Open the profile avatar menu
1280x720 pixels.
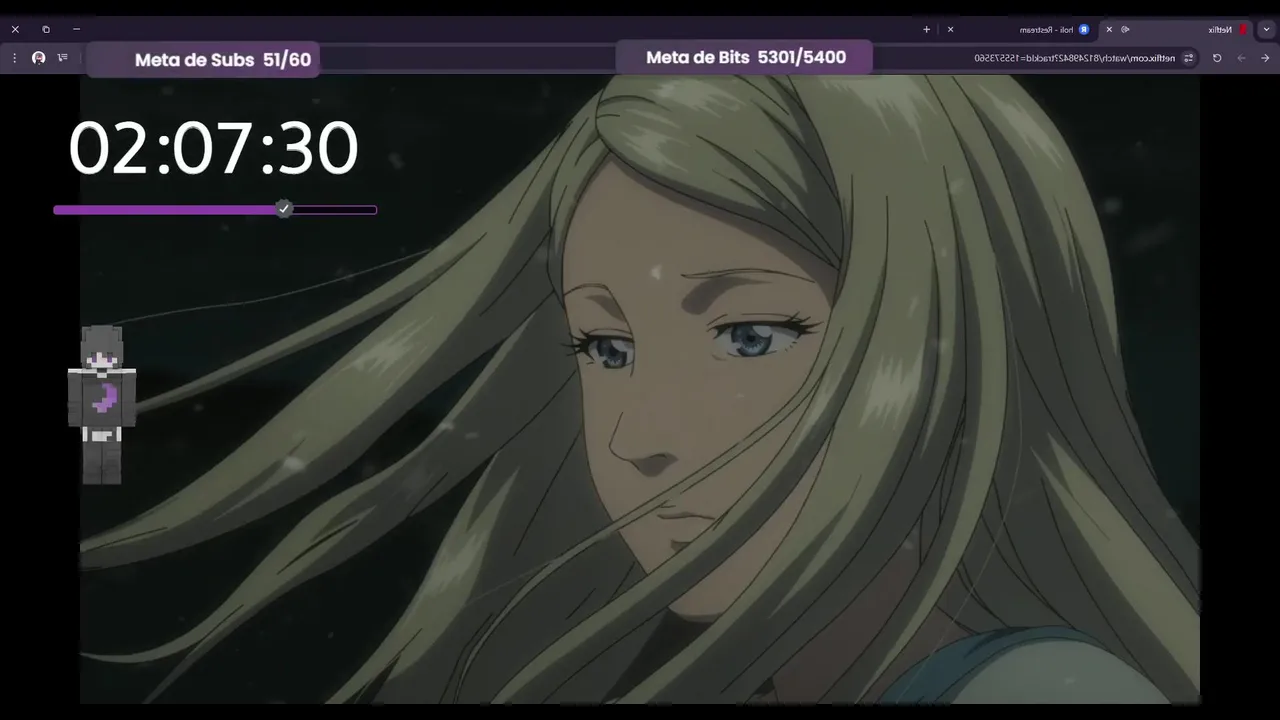(38, 58)
